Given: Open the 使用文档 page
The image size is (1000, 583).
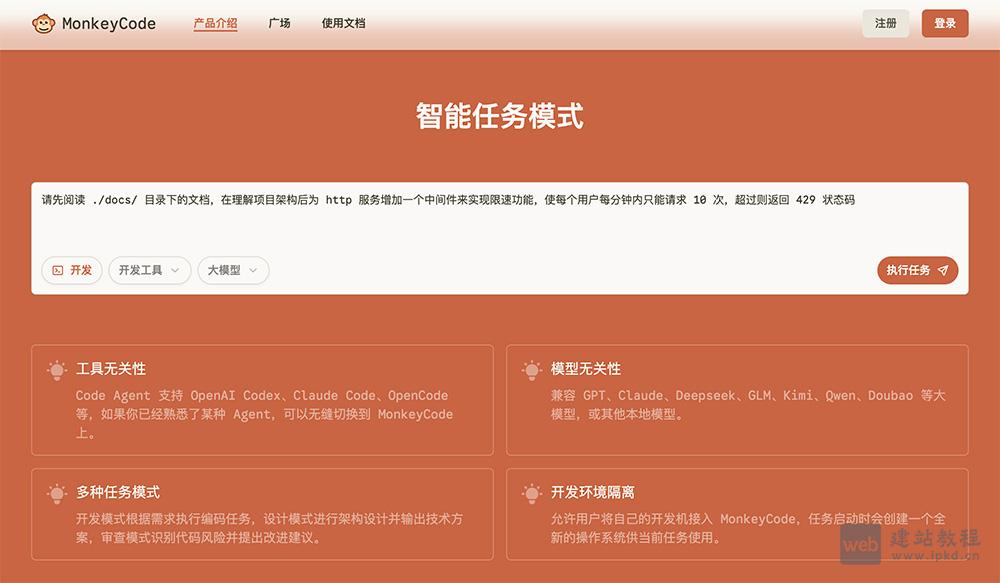Looking at the screenshot, I should [x=344, y=22].
